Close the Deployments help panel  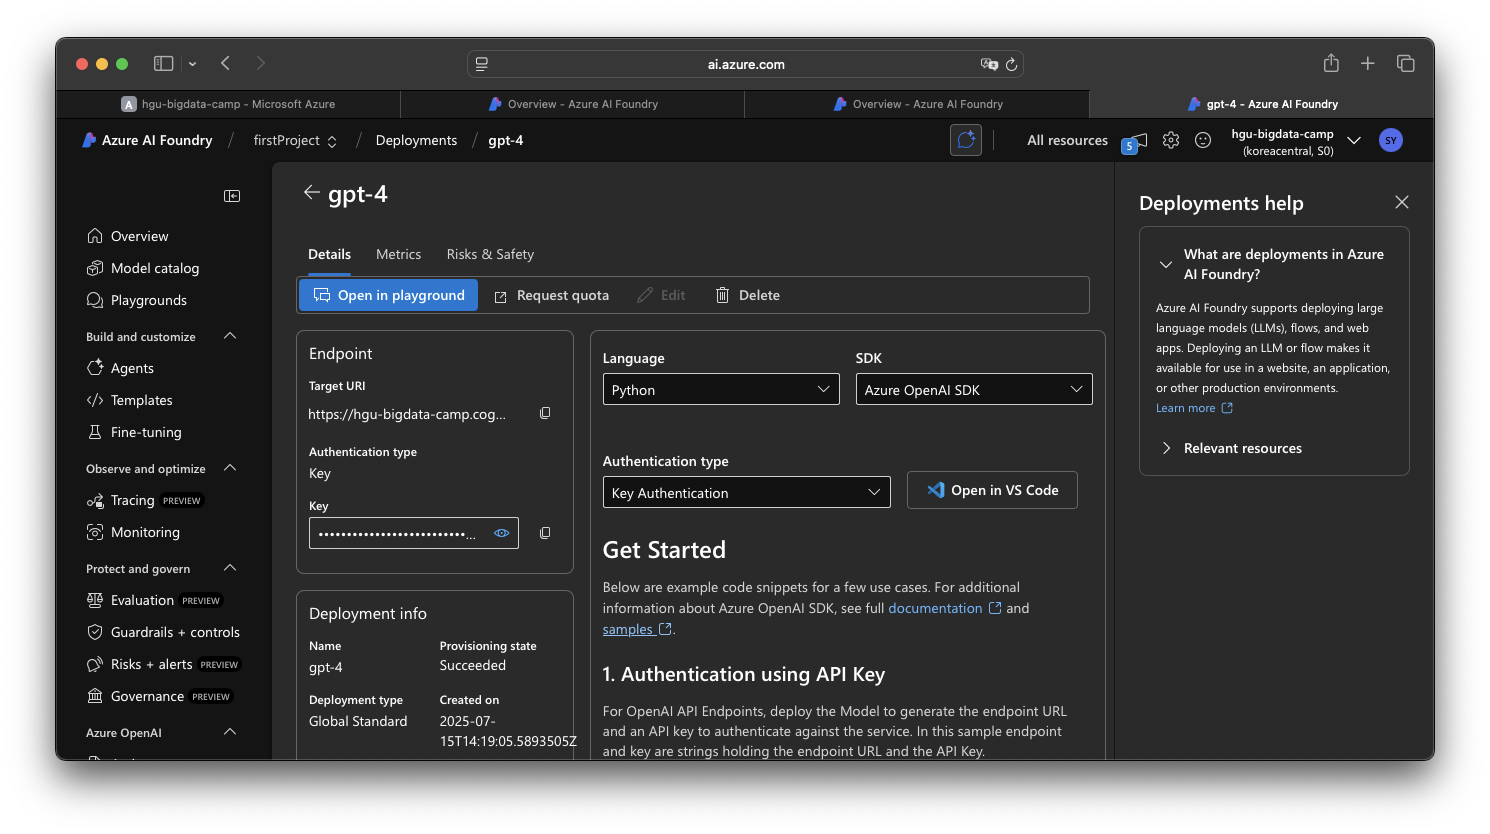point(1402,202)
